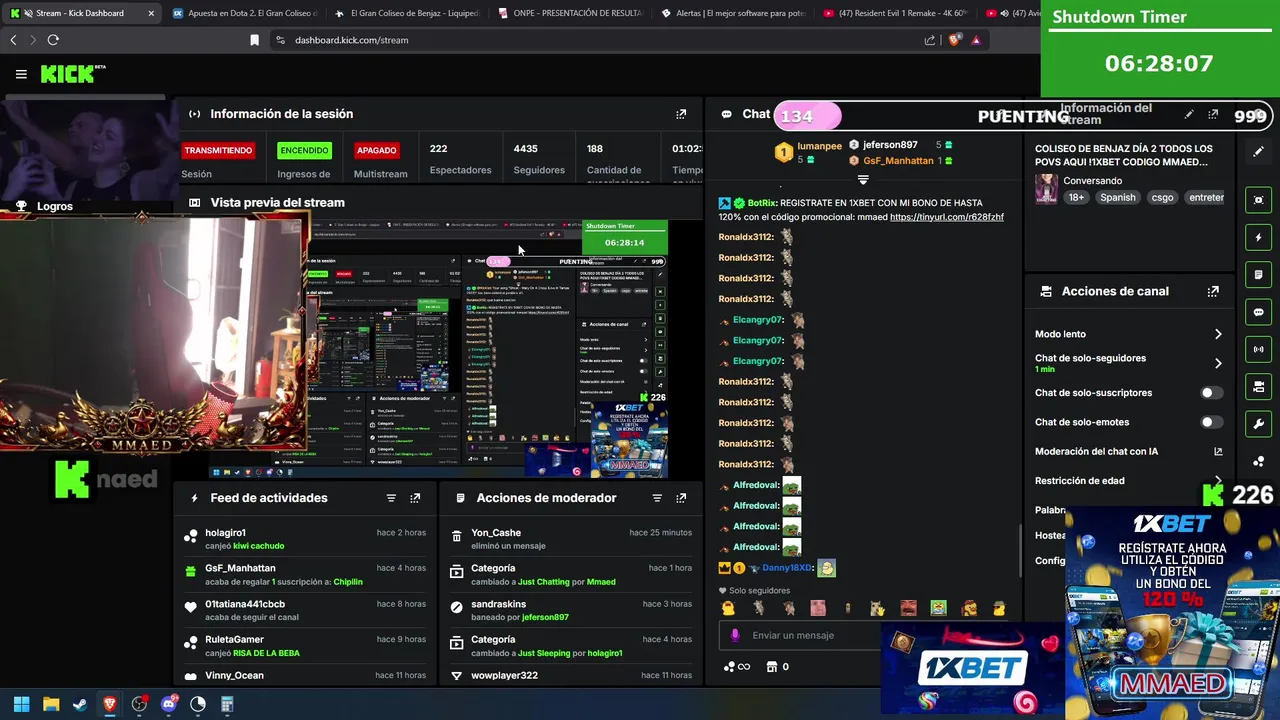Open the hamburger menu beside Kick logo

21,74
